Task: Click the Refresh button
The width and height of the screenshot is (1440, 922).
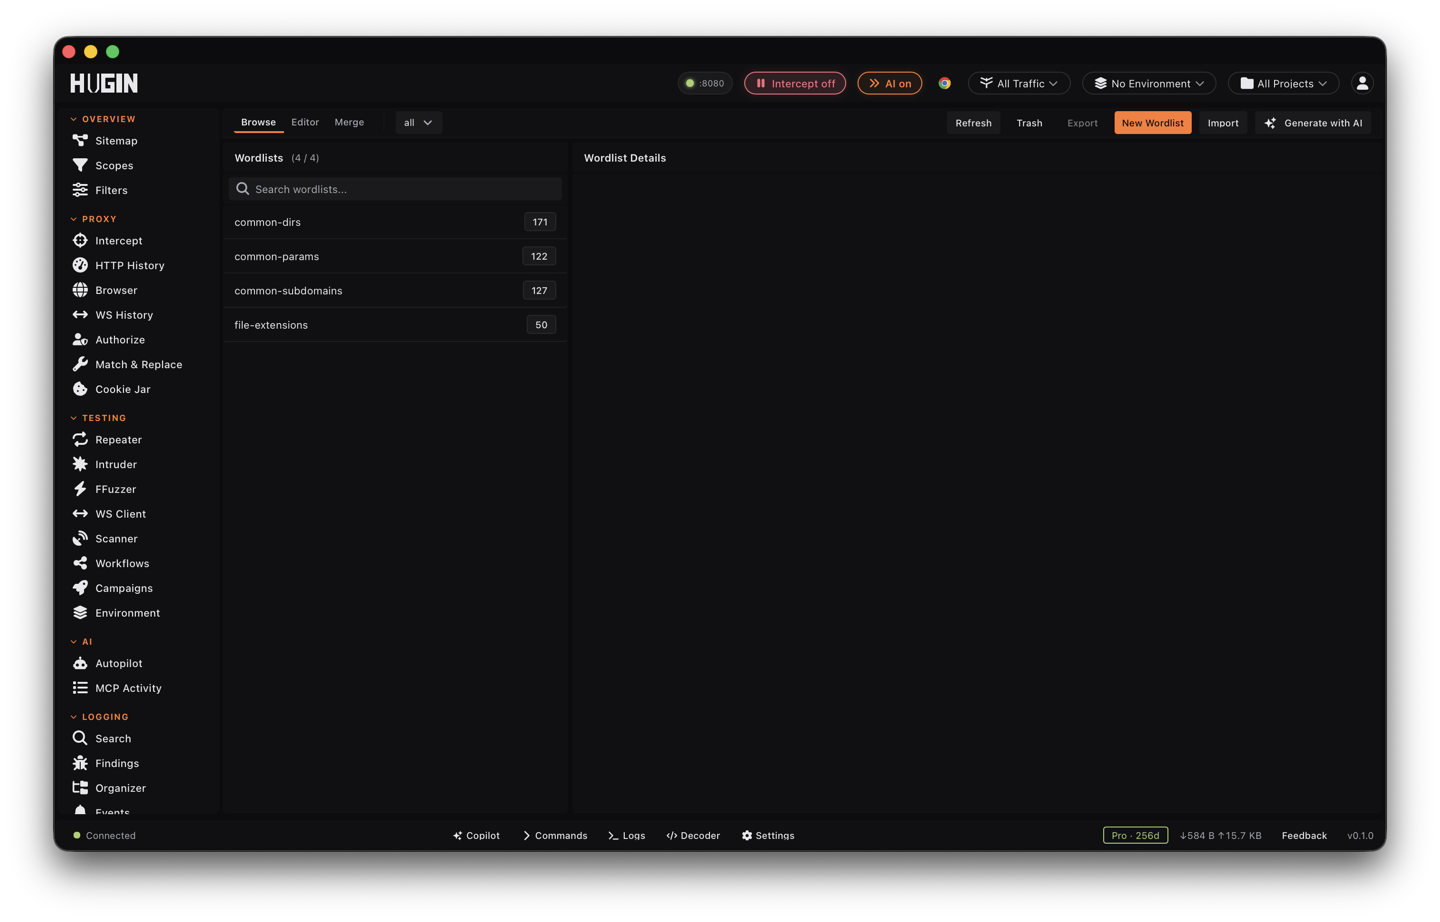Action: 973,123
